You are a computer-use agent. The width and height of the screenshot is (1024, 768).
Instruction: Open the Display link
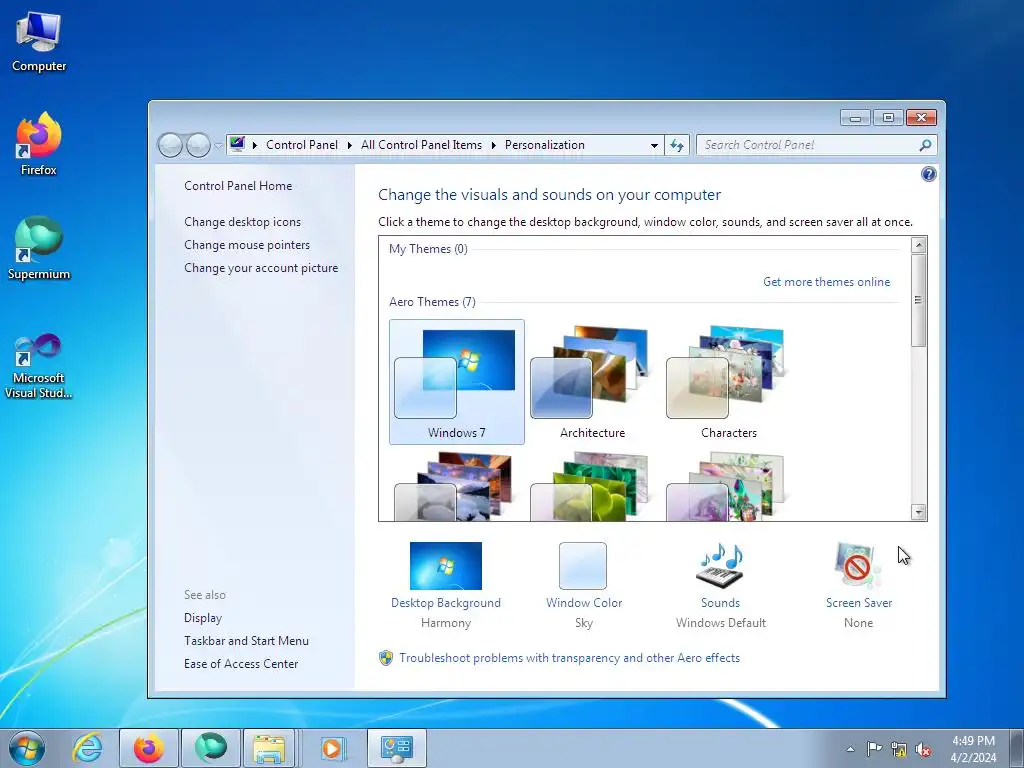point(202,618)
